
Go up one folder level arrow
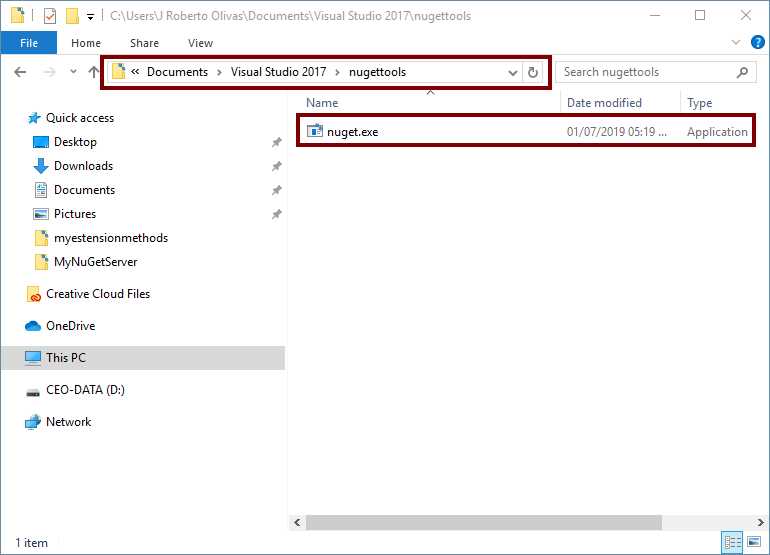[x=93, y=72]
